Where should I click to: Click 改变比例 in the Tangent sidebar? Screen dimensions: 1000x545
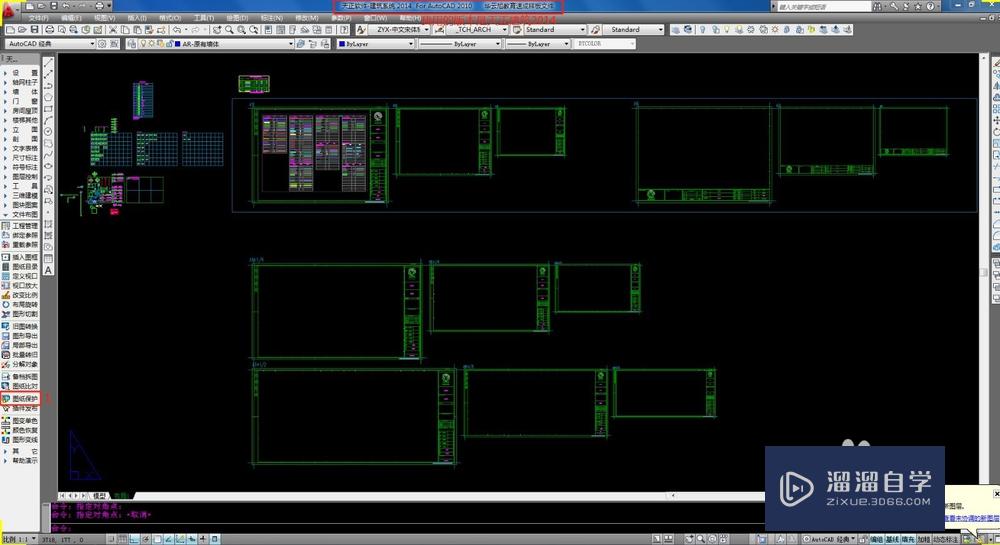pos(21,295)
